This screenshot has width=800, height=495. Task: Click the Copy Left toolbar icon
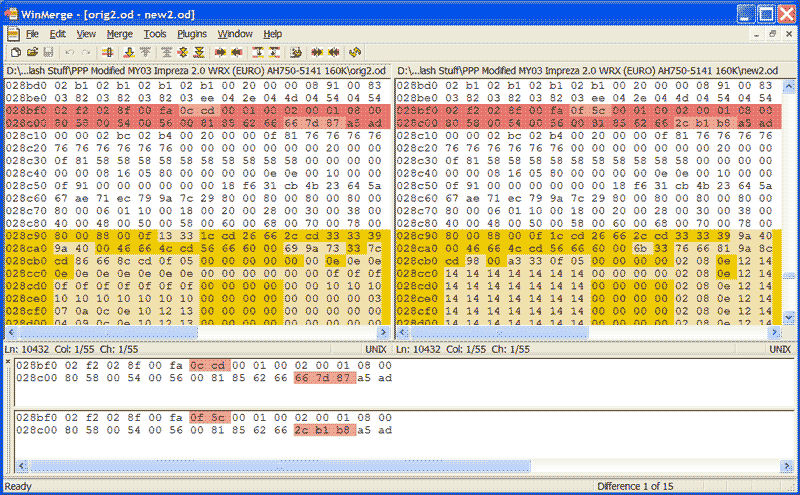tap(237, 51)
